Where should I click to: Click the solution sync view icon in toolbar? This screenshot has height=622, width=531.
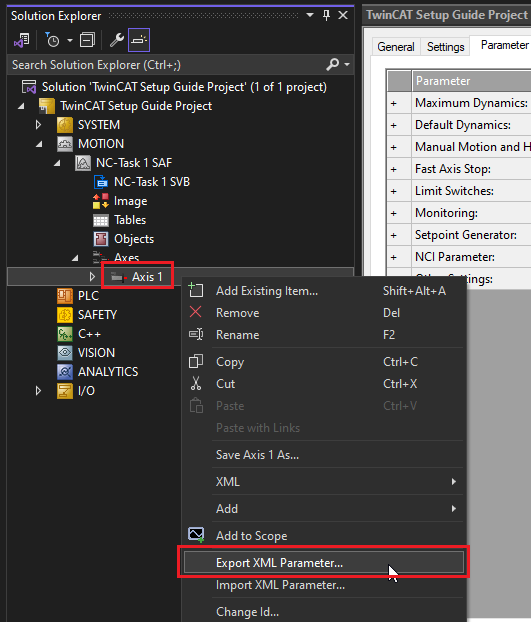21,40
